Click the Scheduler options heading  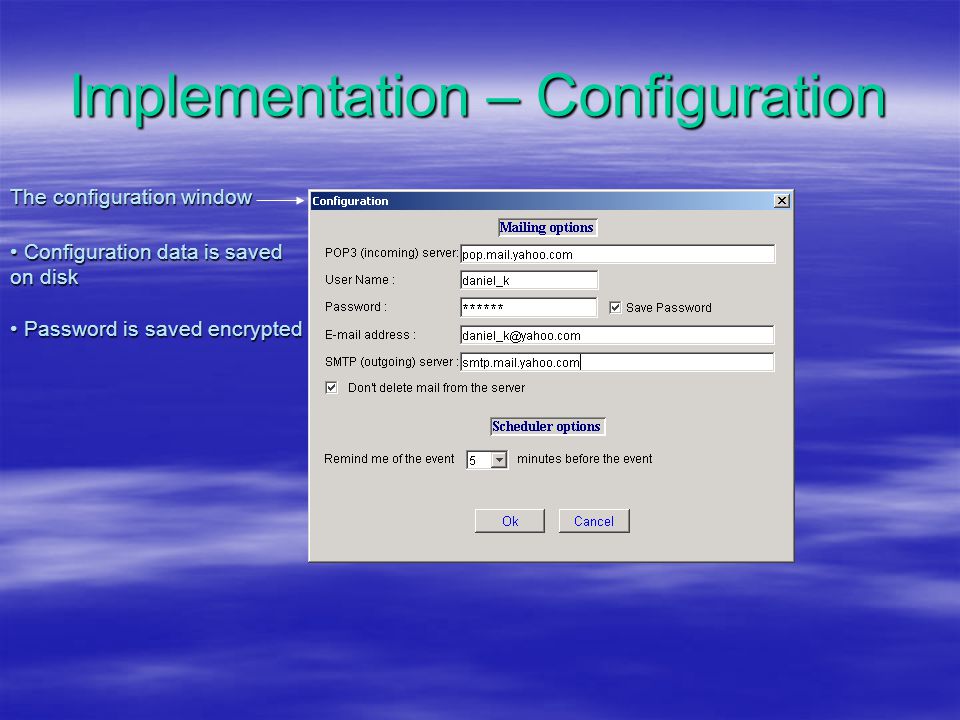pyautogui.click(x=547, y=427)
